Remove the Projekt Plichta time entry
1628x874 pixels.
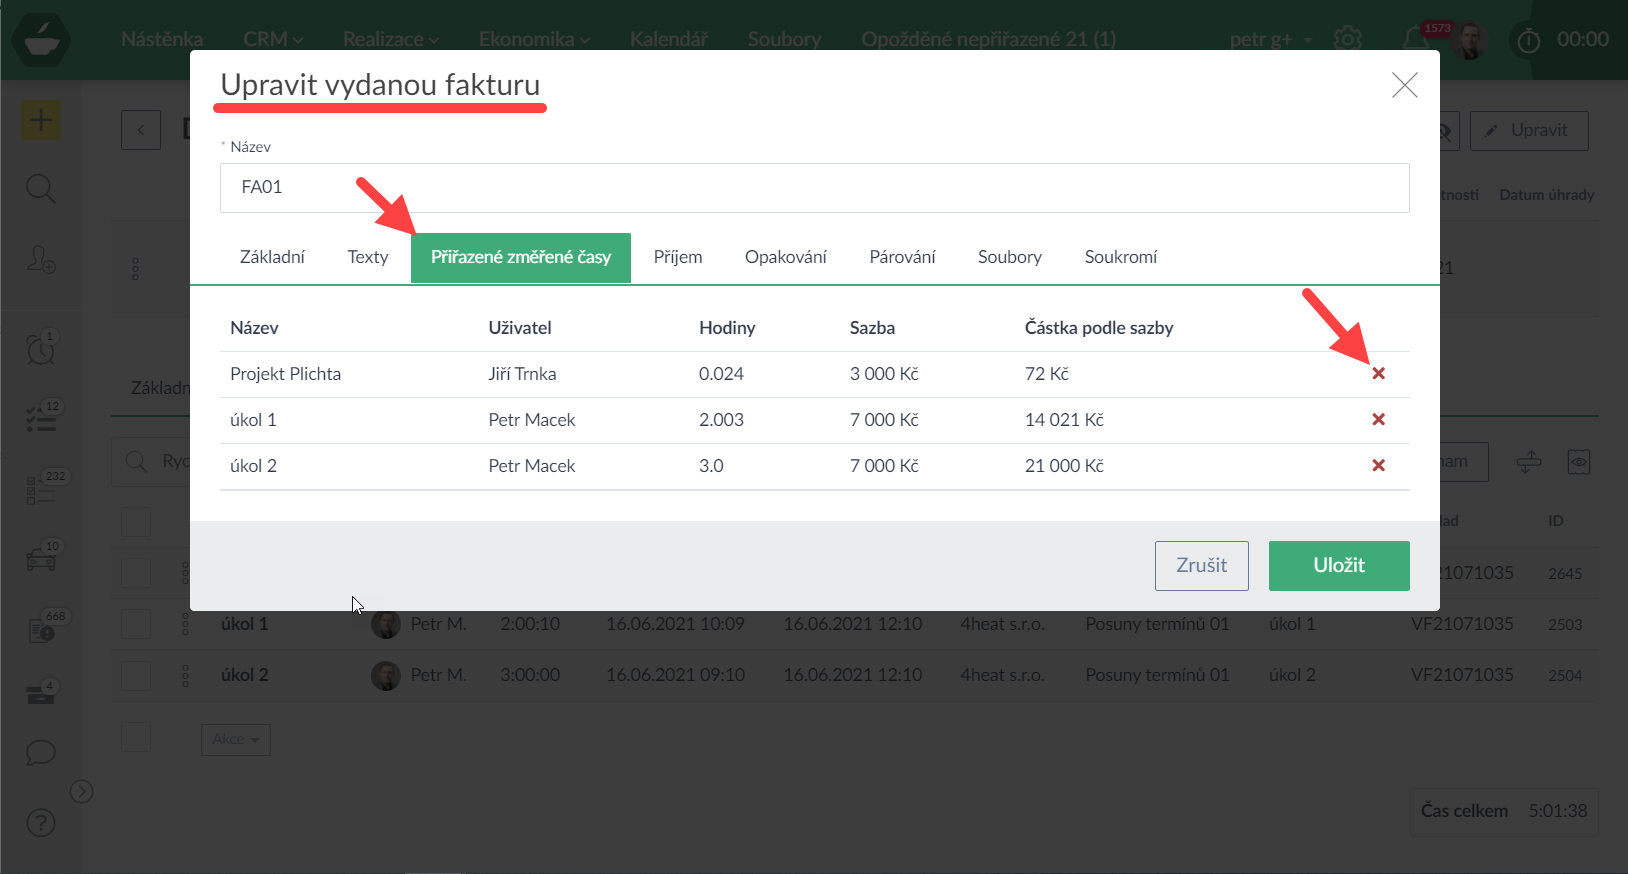pyautogui.click(x=1378, y=373)
